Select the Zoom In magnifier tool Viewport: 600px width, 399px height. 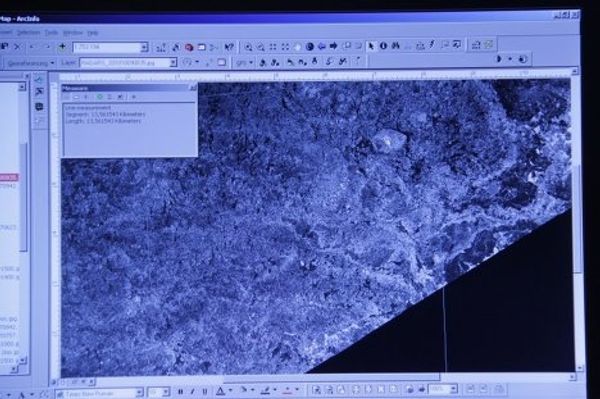[248, 47]
